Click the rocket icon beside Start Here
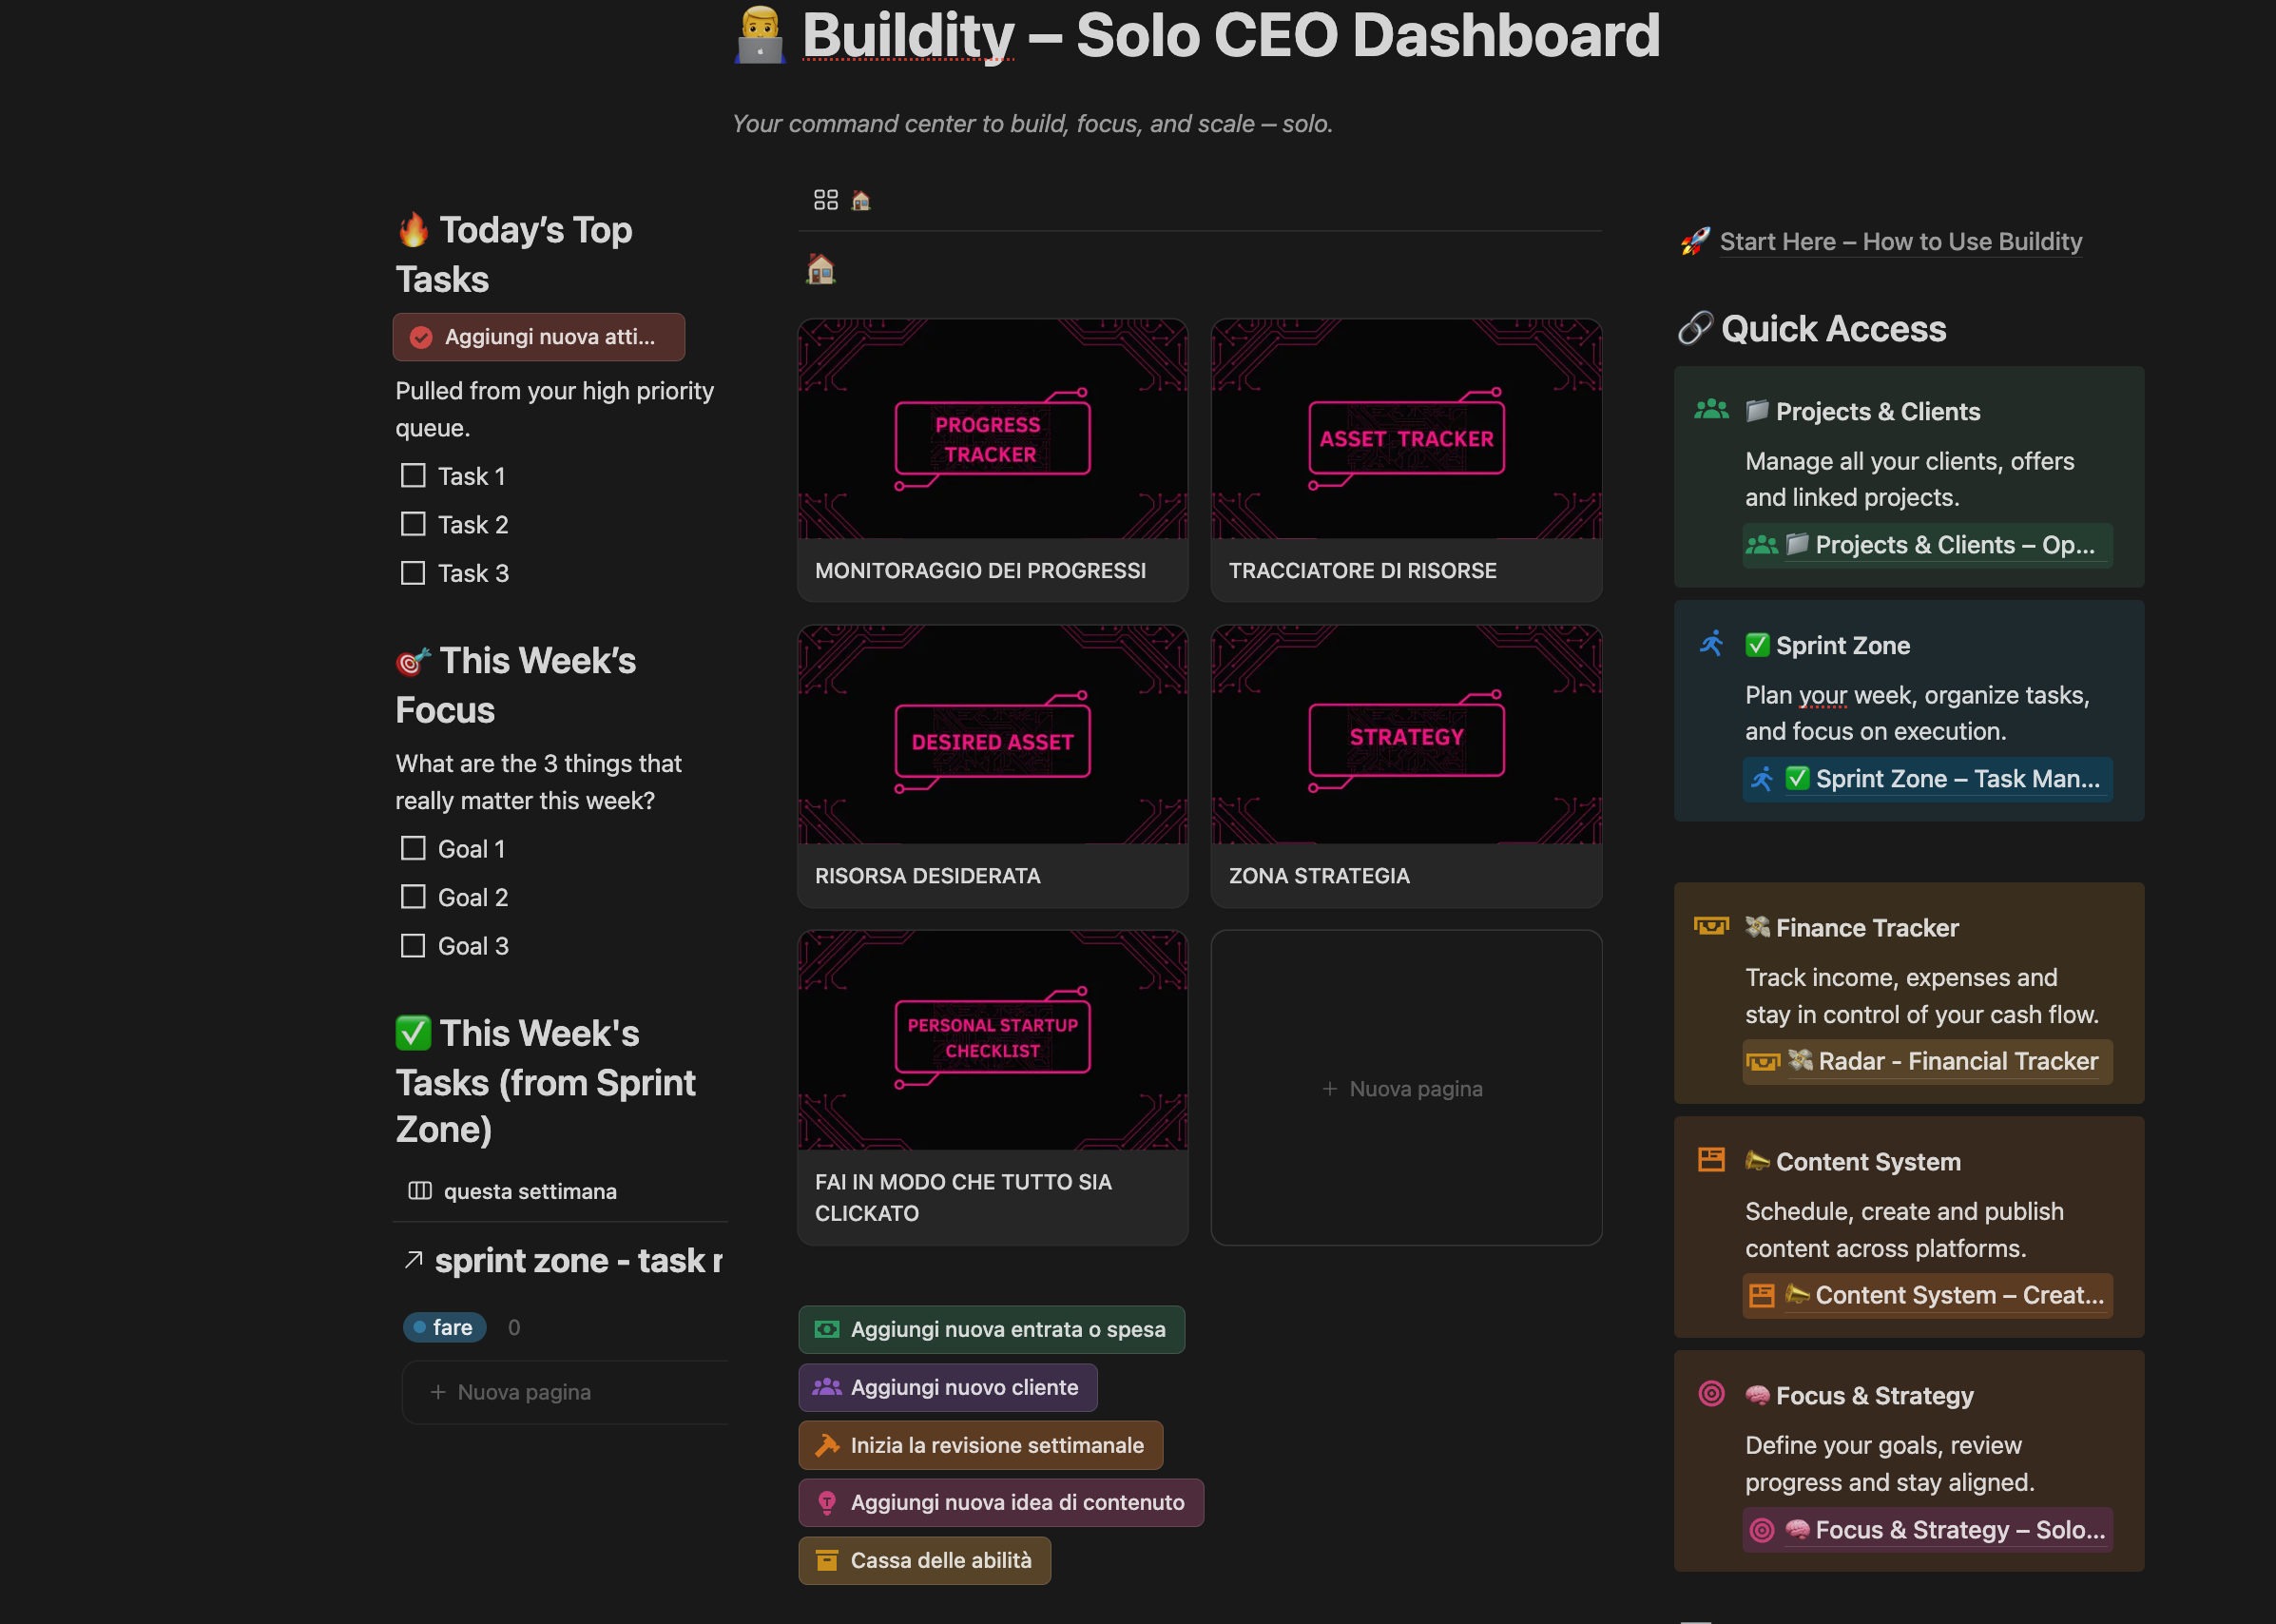Screen dimensions: 2276x1624 [1695, 241]
